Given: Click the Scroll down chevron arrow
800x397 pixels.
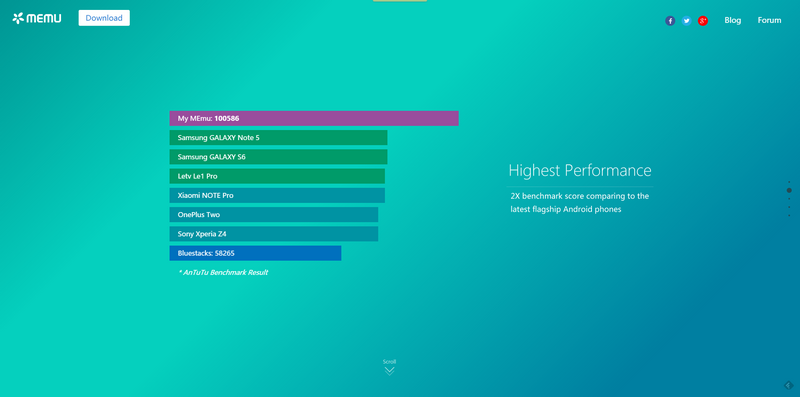Looking at the screenshot, I should 389,371.
